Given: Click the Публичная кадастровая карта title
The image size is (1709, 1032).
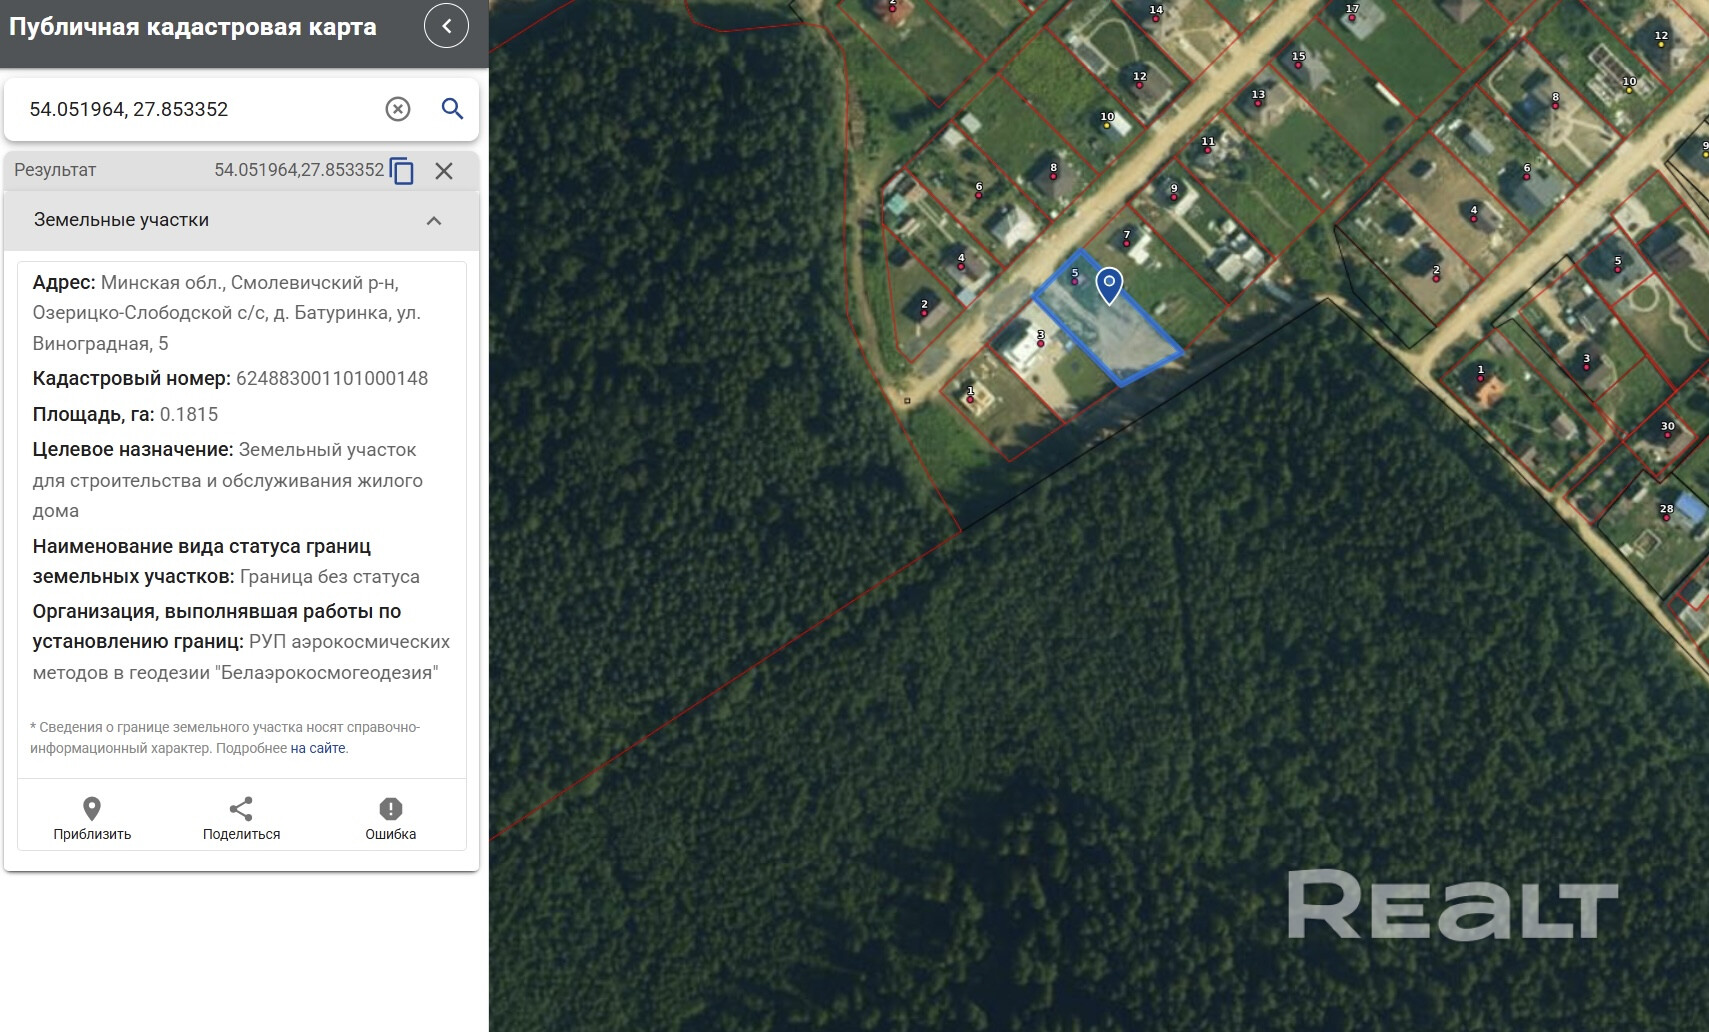Looking at the screenshot, I should point(193,27).
